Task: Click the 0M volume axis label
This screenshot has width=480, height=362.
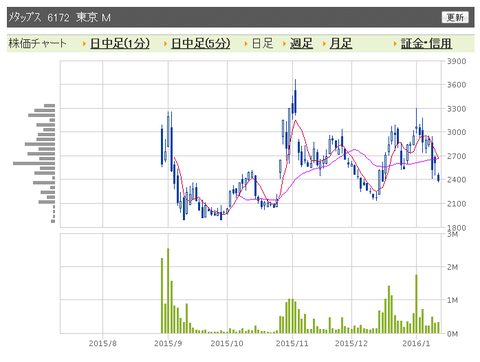Action: [452, 334]
